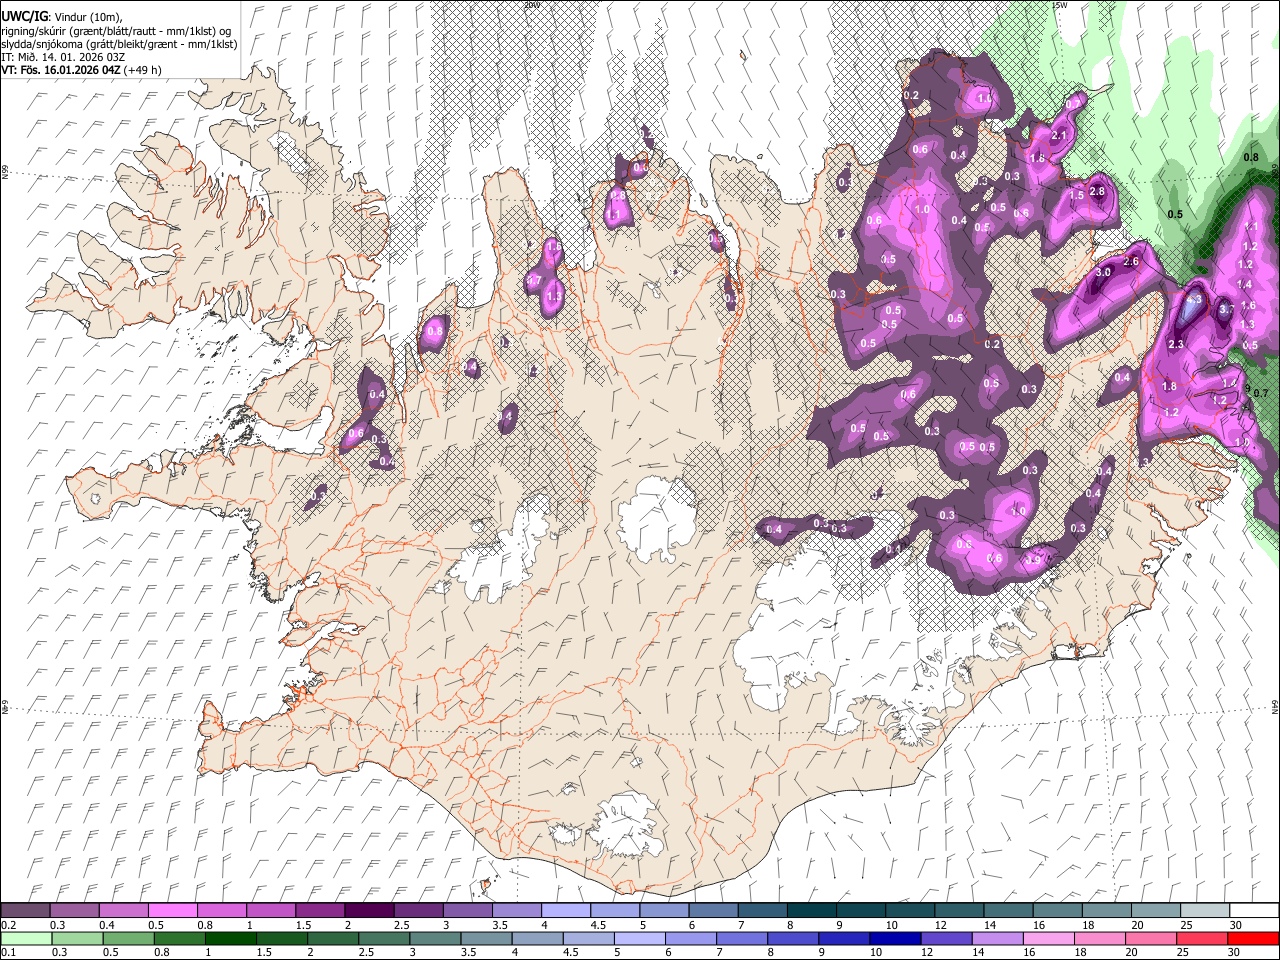Click the 'VT: Fös. 16.01.2026 04Z' valid time
The height and width of the screenshot is (960, 1280).
[x=61, y=70]
